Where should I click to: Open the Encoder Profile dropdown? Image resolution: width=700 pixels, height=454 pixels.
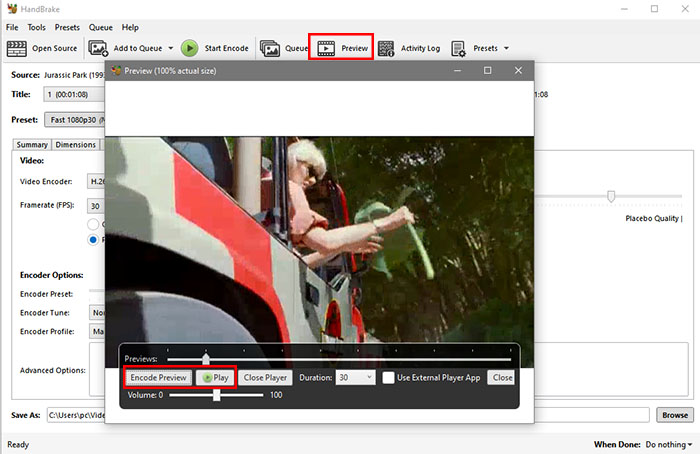[x=97, y=332]
